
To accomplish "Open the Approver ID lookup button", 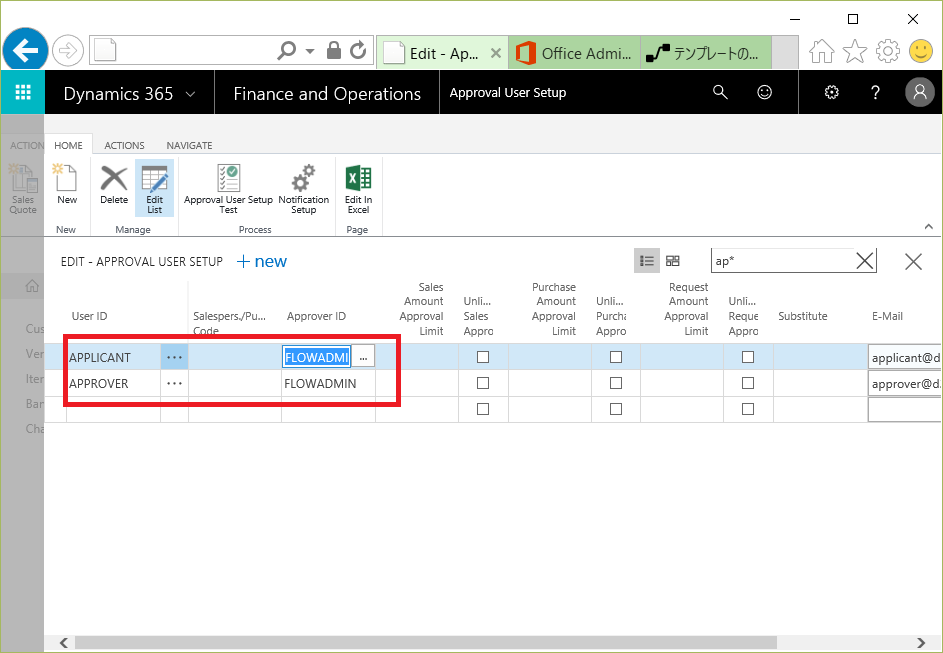I will [363, 357].
